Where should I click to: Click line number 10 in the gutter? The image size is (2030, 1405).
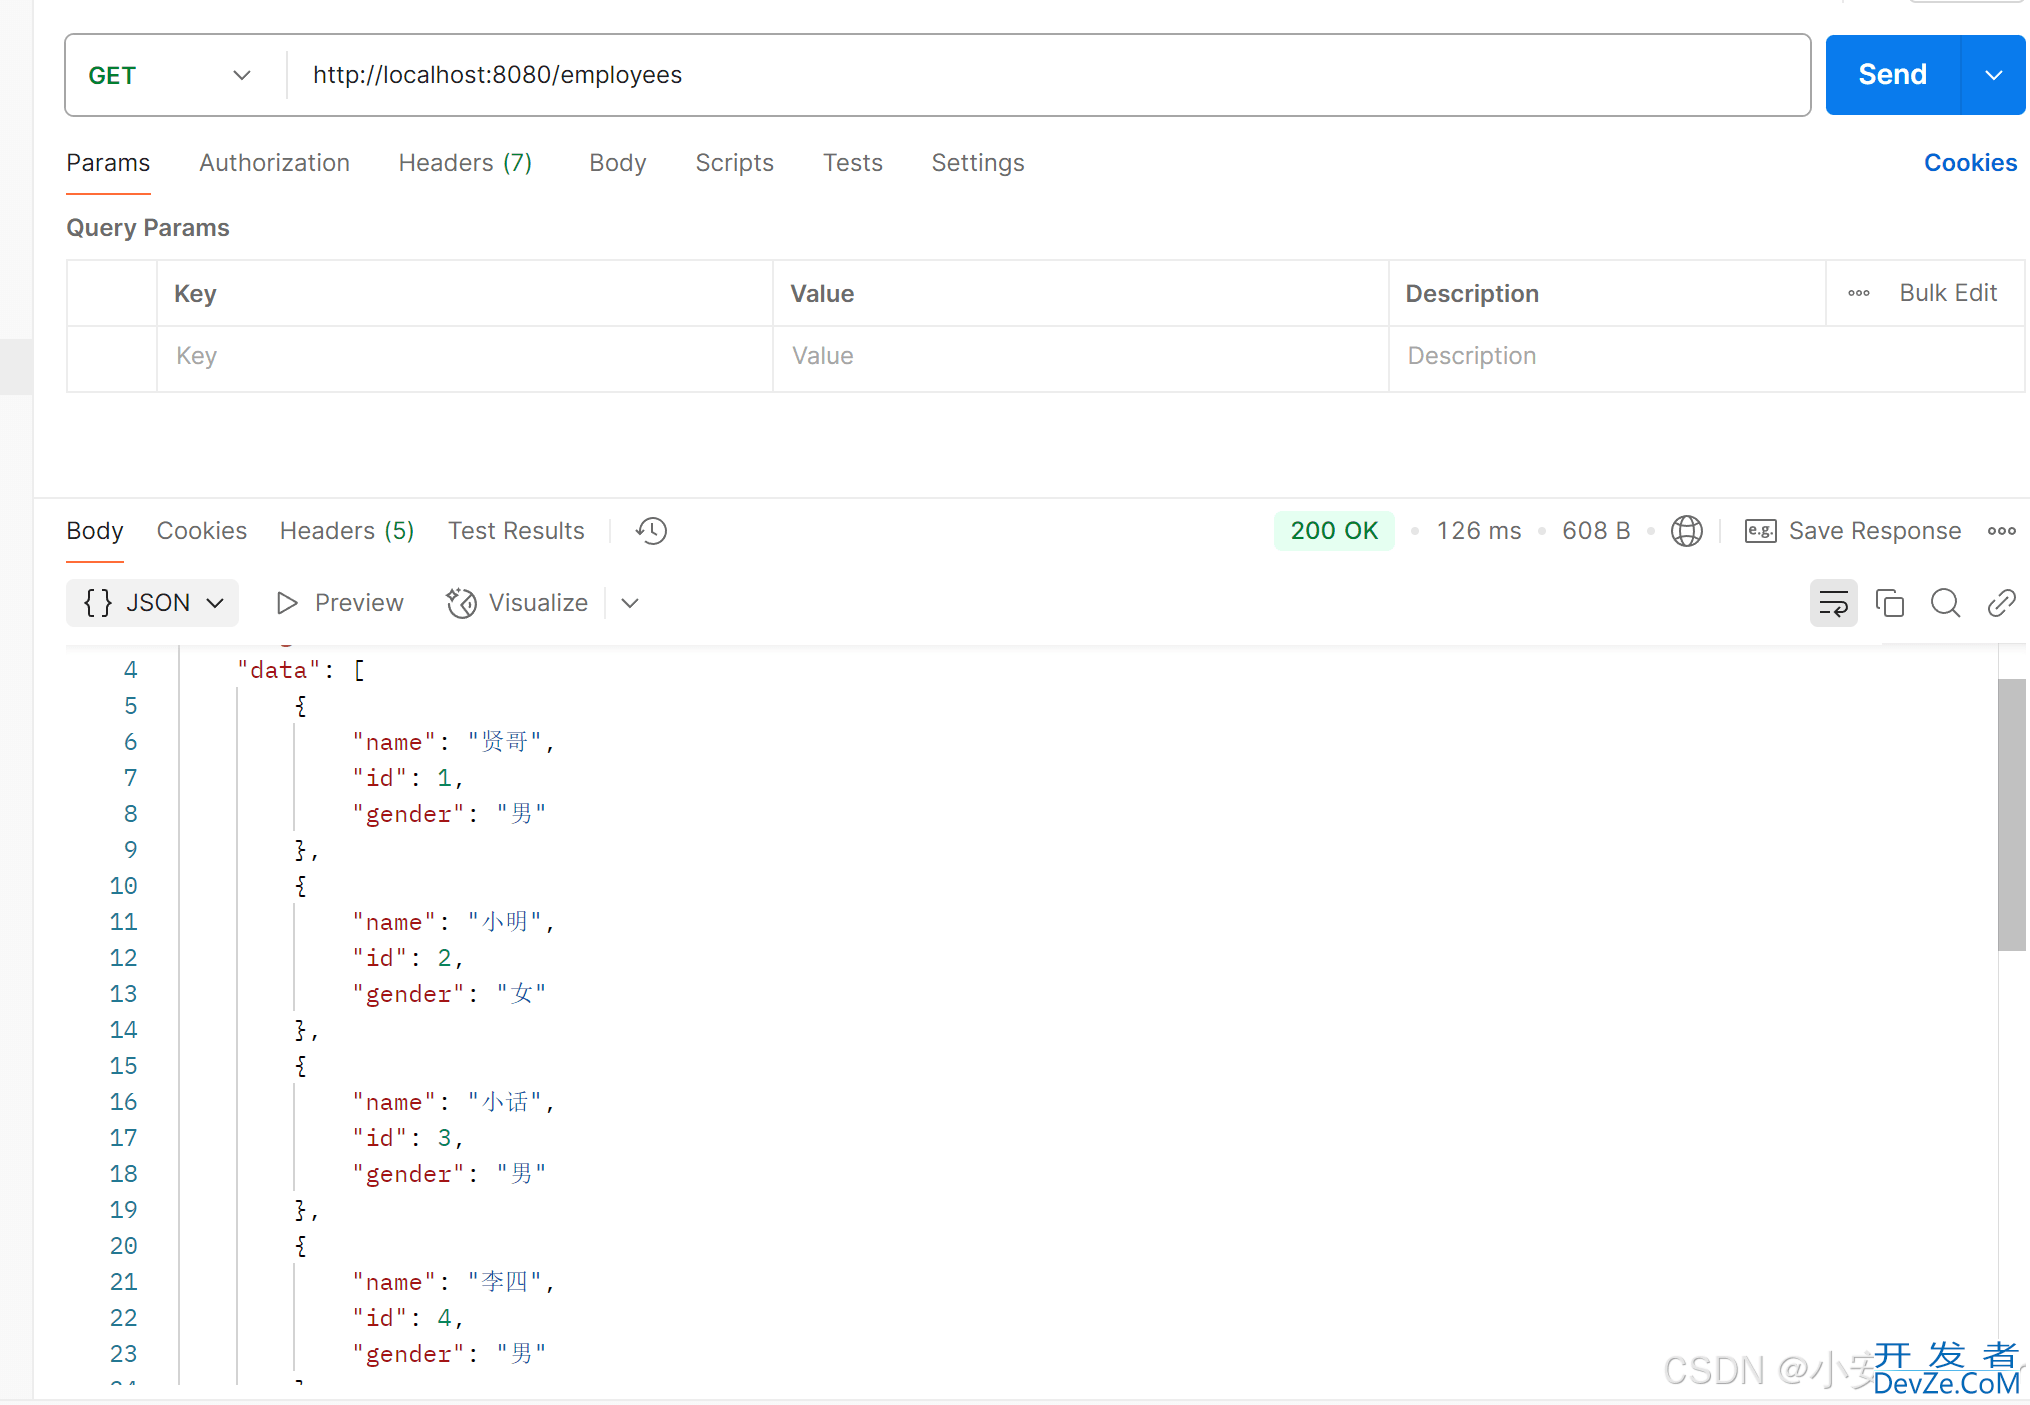124,886
